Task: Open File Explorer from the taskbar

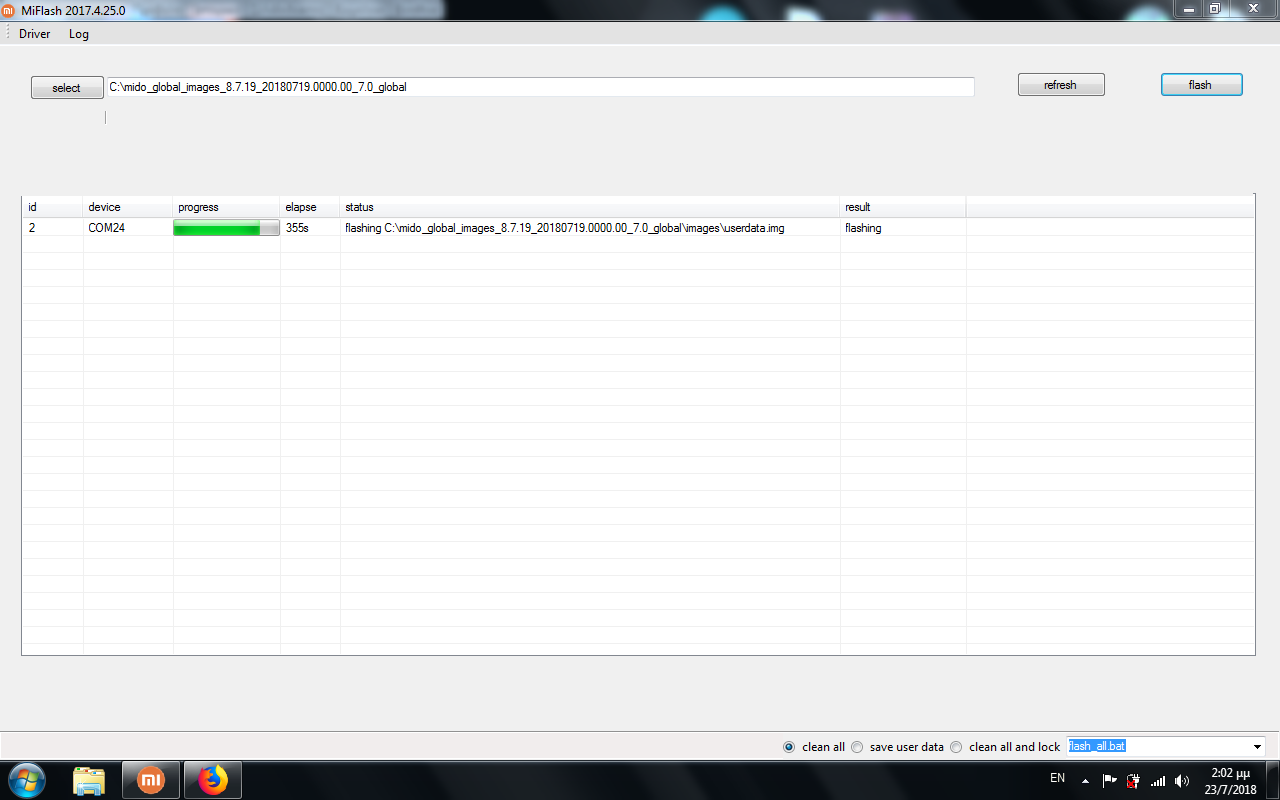Action: pyautogui.click(x=89, y=780)
